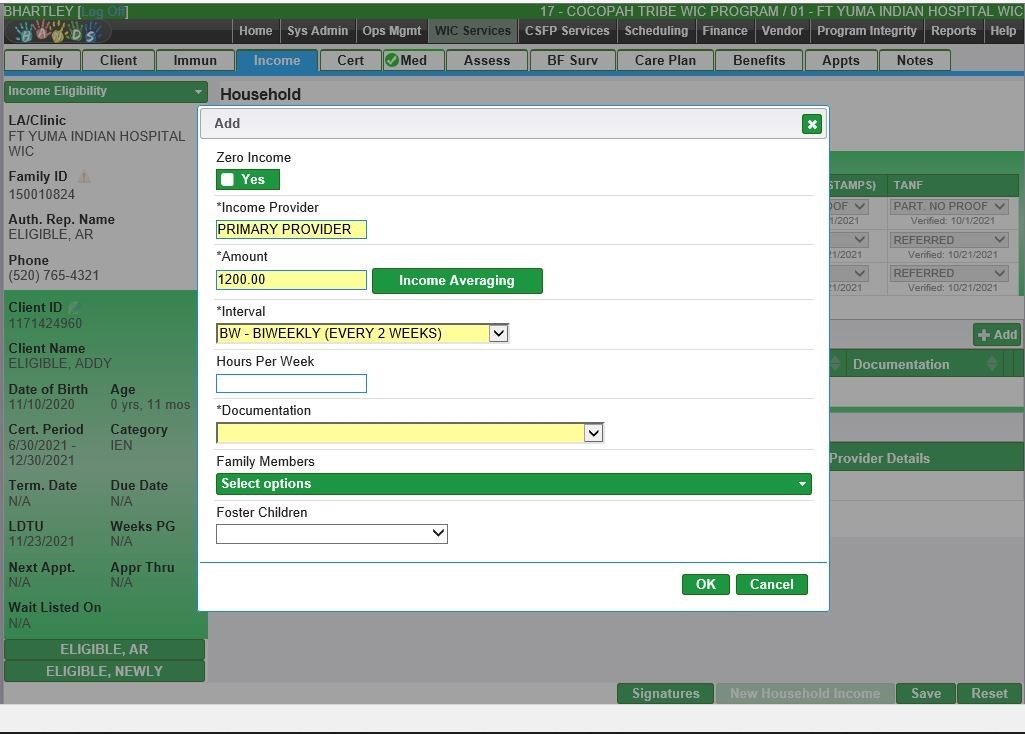Click the Income Averaging button
The image size is (1025, 734).
[456, 281]
